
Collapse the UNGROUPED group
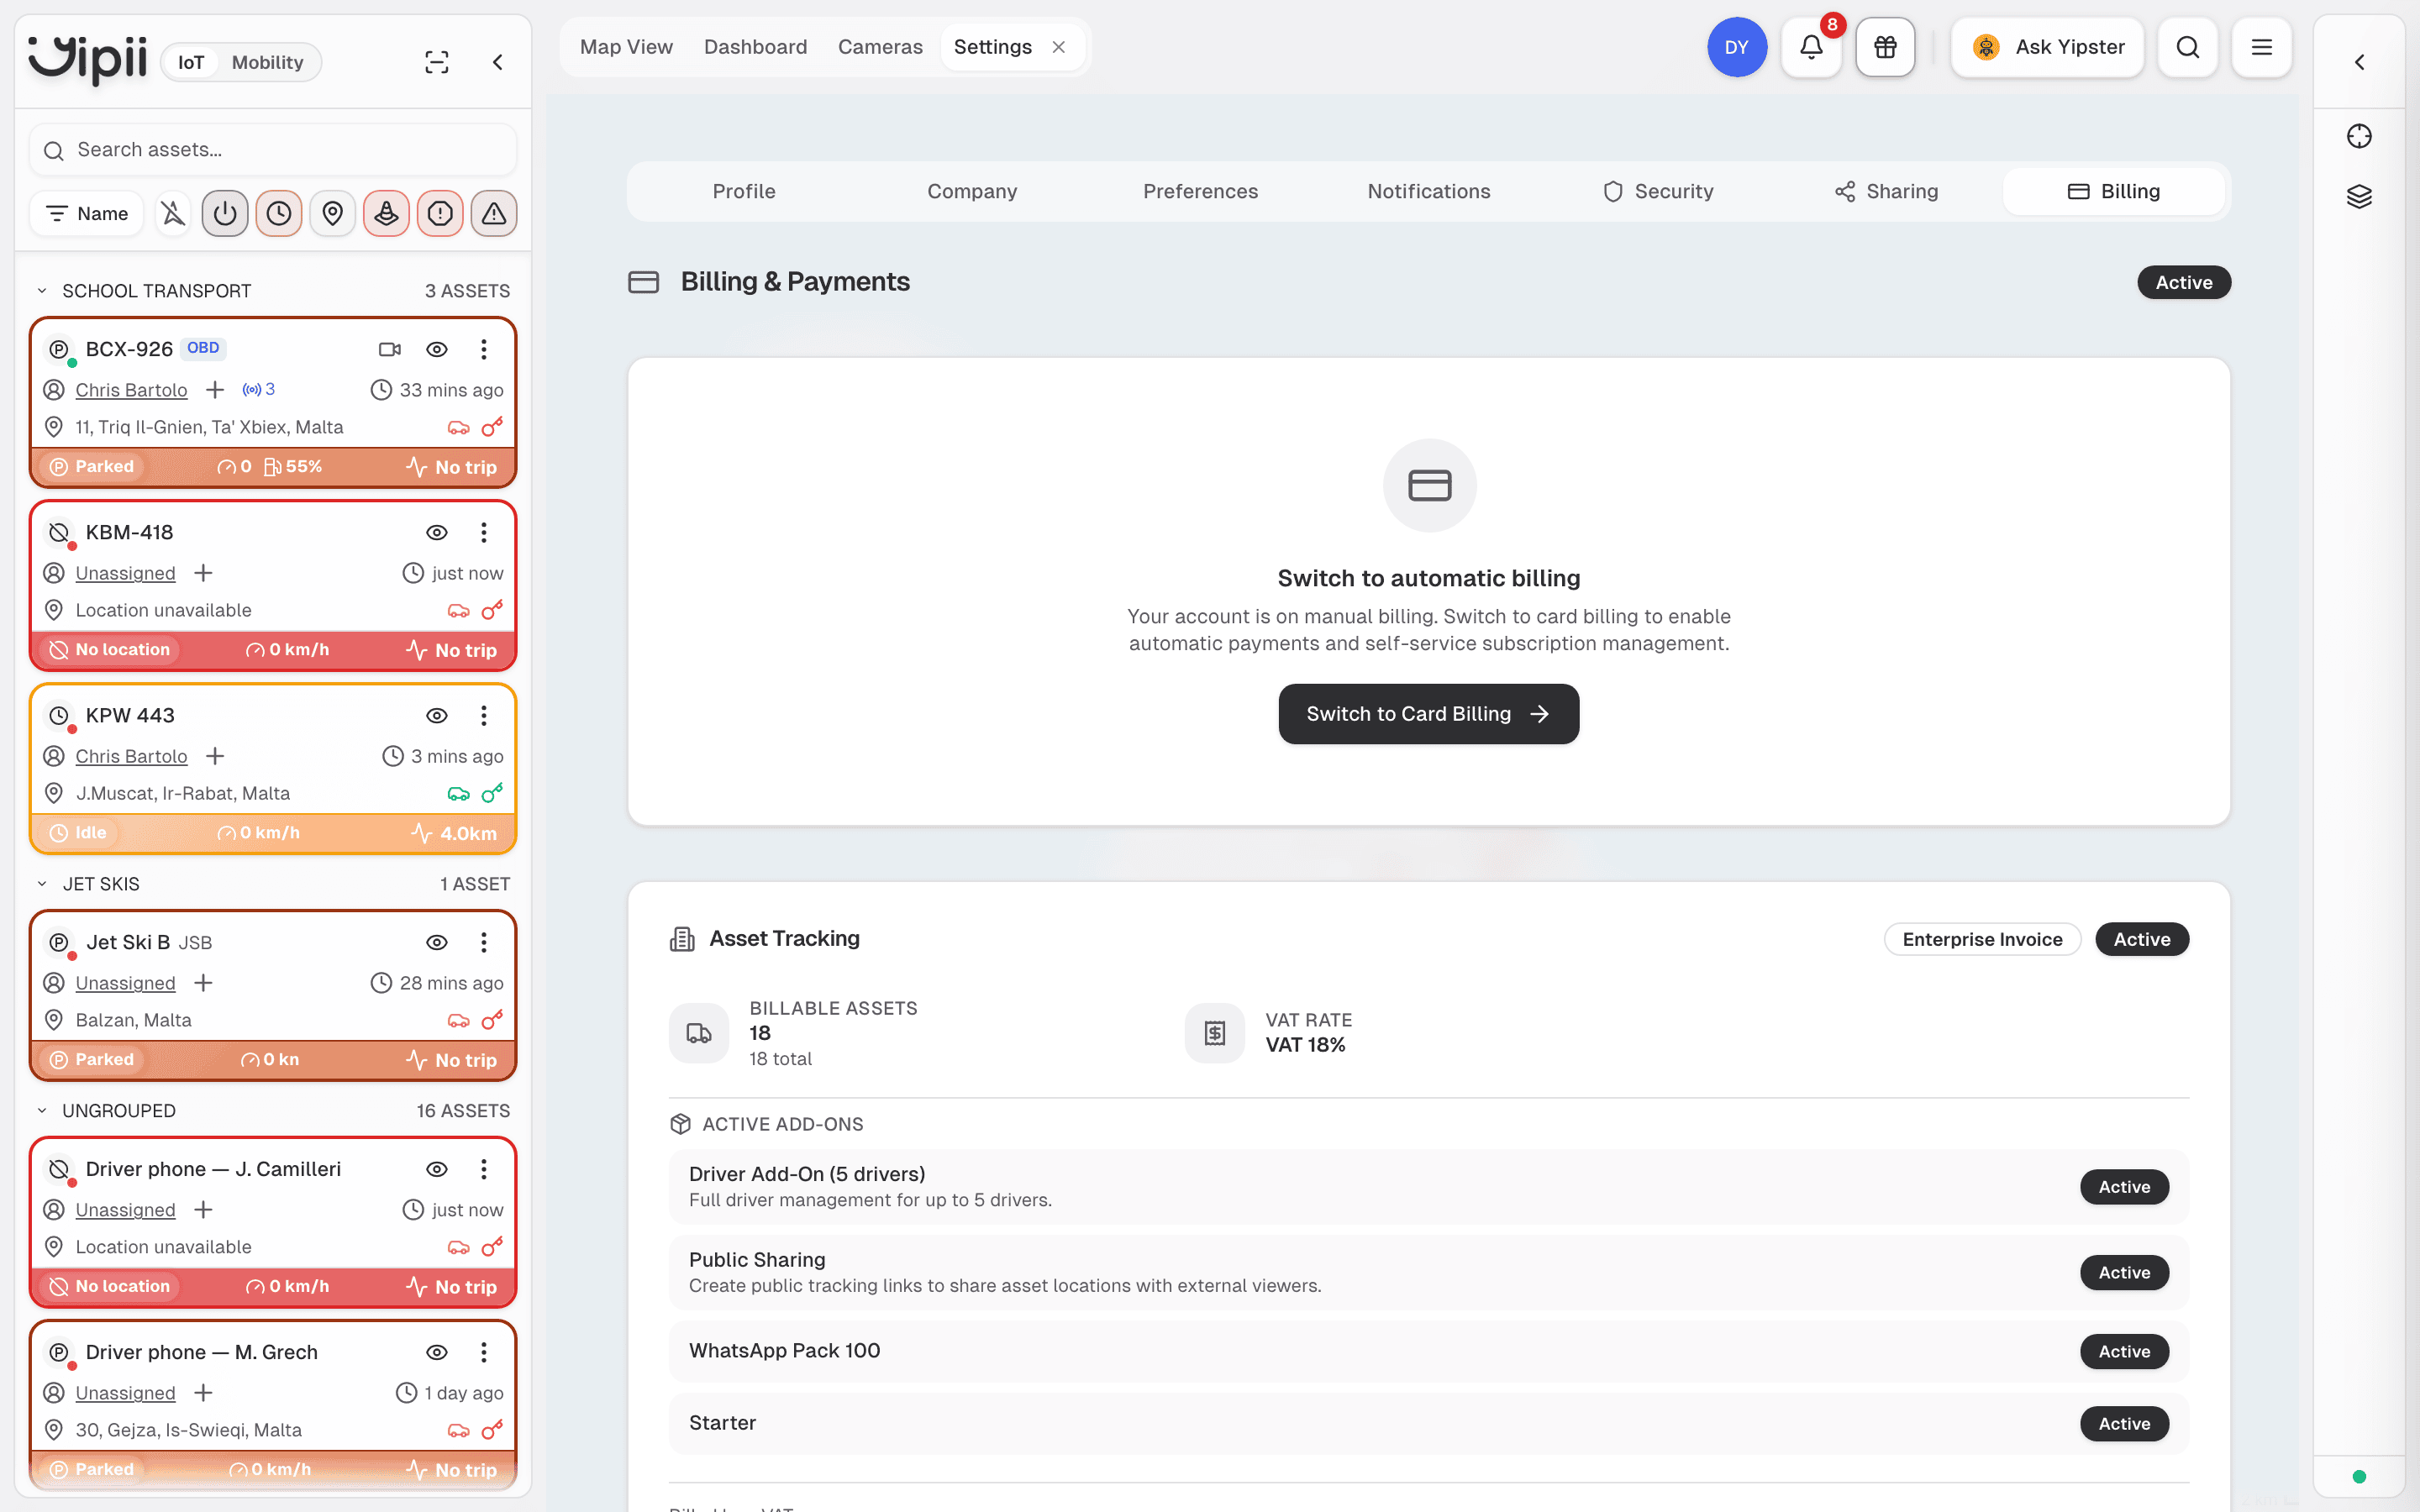(42, 1111)
